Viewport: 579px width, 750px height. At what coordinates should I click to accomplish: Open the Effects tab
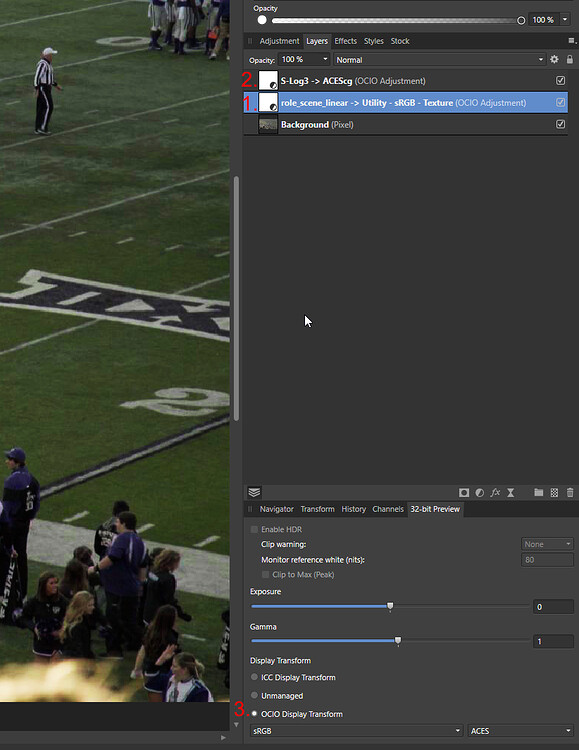click(x=345, y=41)
